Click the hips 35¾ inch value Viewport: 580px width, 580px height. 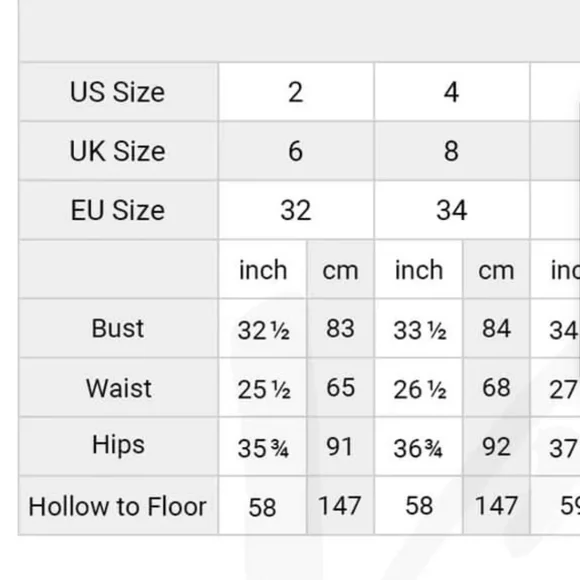263,446
